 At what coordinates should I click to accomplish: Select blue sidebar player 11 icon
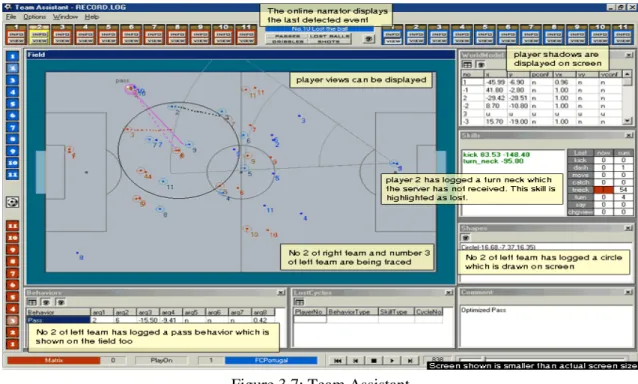coord(12,175)
